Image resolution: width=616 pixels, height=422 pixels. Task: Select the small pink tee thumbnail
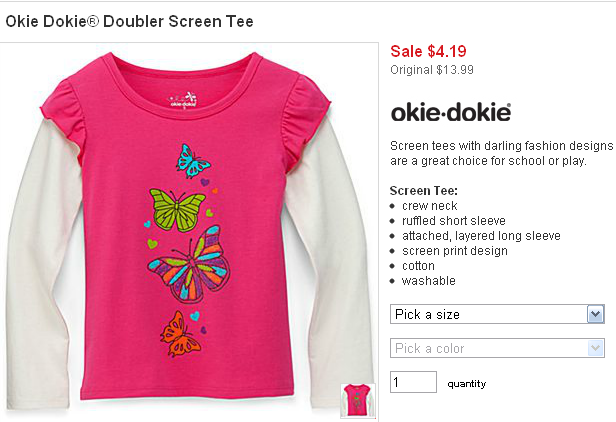pyautogui.click(x=358, y=400)
